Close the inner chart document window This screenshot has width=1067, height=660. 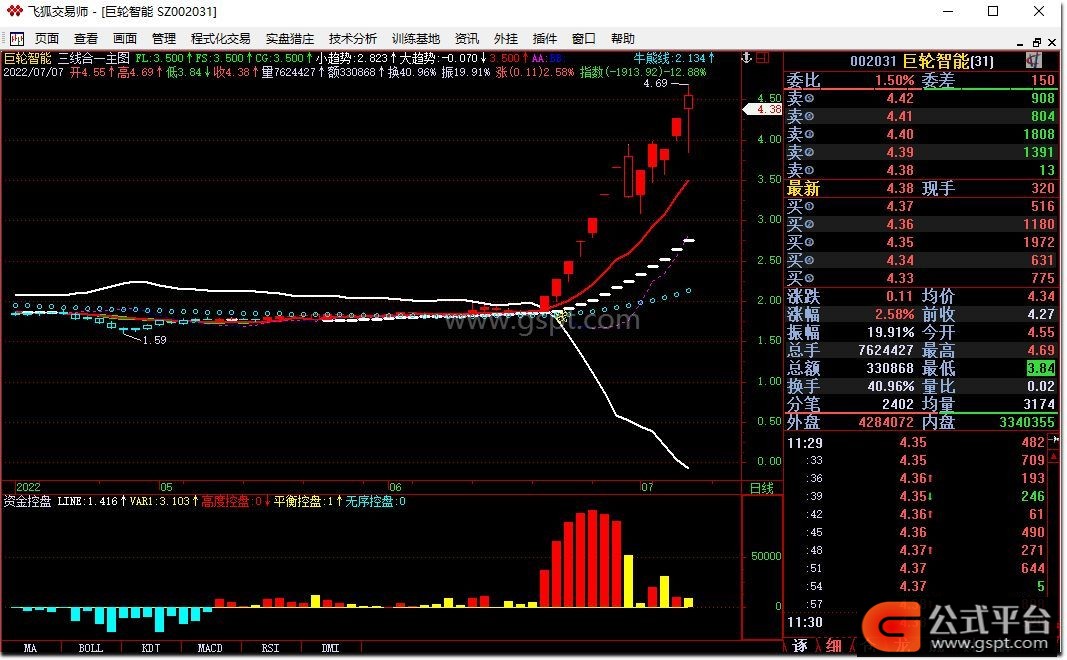1052,42
